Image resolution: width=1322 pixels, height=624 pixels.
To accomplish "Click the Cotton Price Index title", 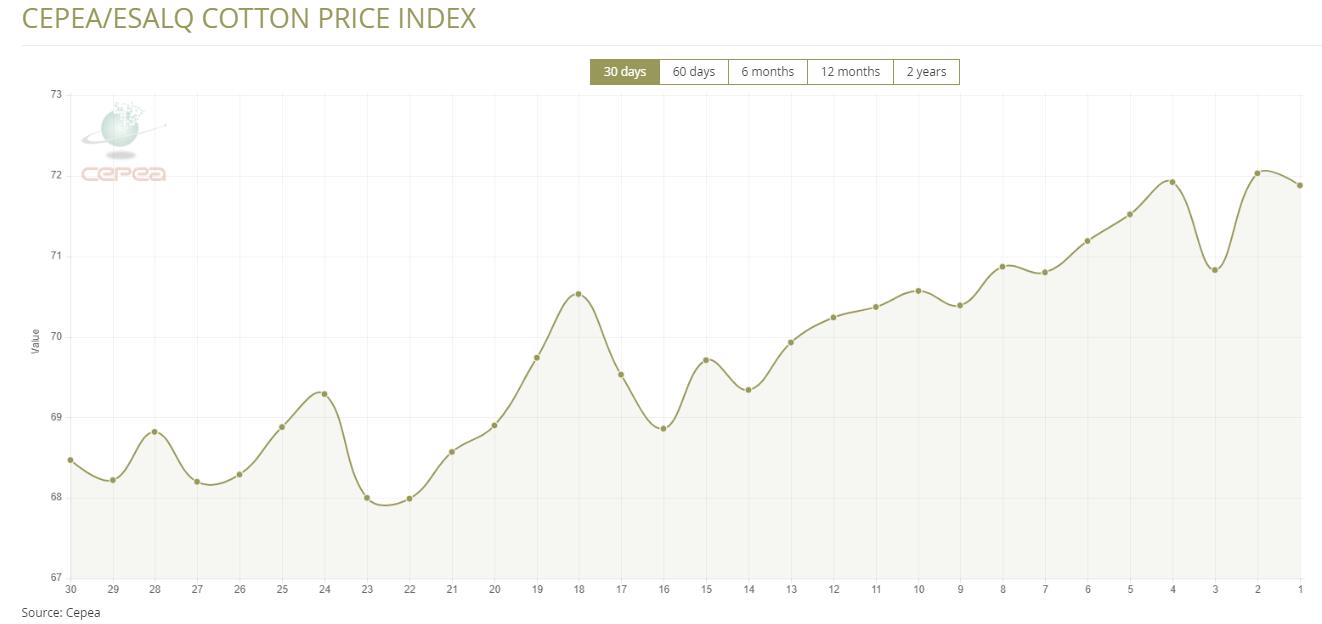I will (249, 19).
